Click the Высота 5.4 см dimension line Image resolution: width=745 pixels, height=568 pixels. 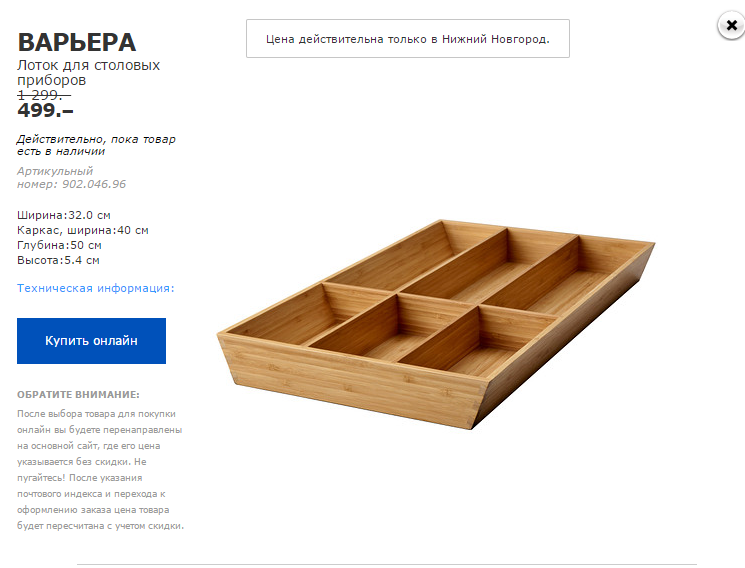tap(58, 260)
